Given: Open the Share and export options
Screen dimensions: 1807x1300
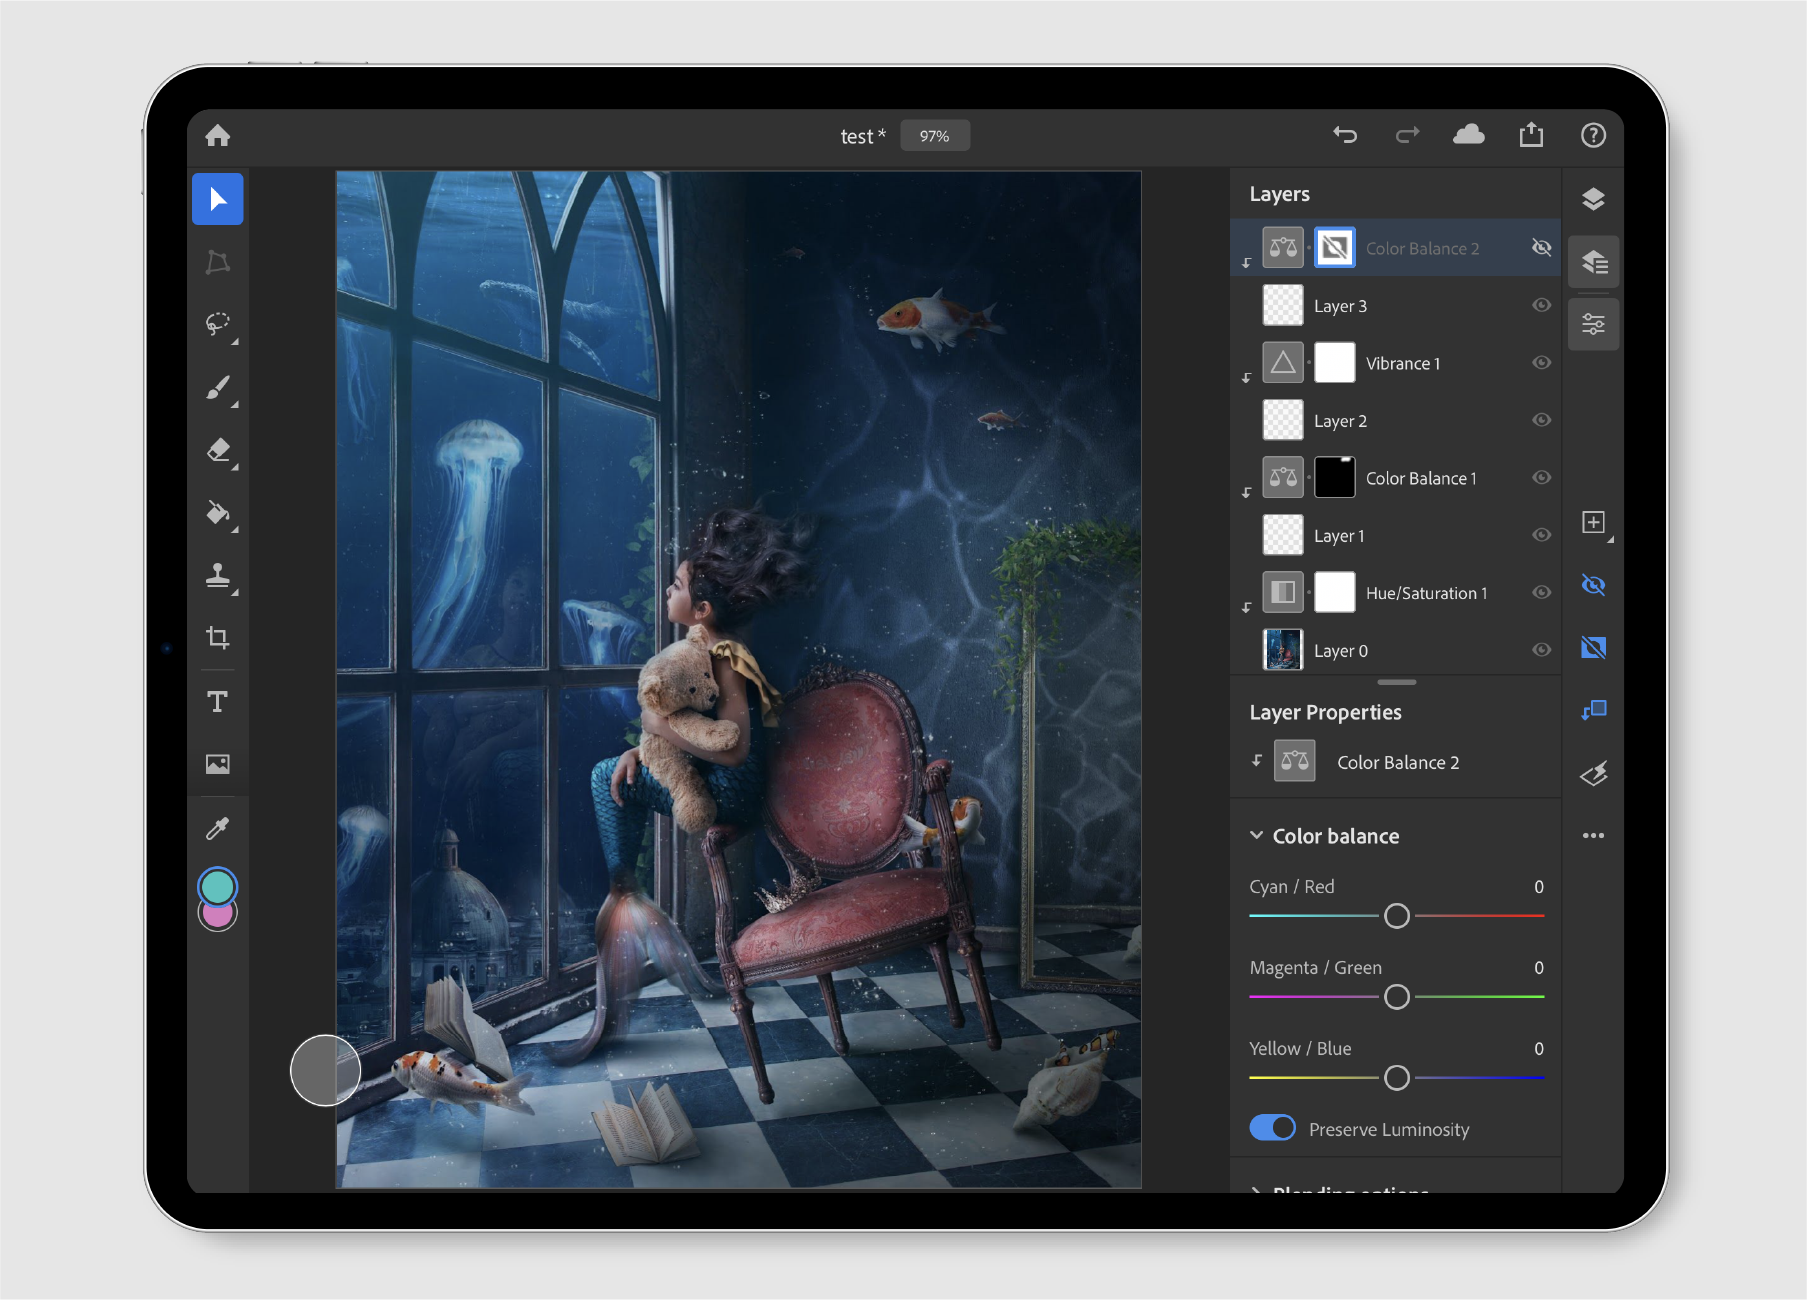Looking at the screenshot, I should [x=1531, y=135].
